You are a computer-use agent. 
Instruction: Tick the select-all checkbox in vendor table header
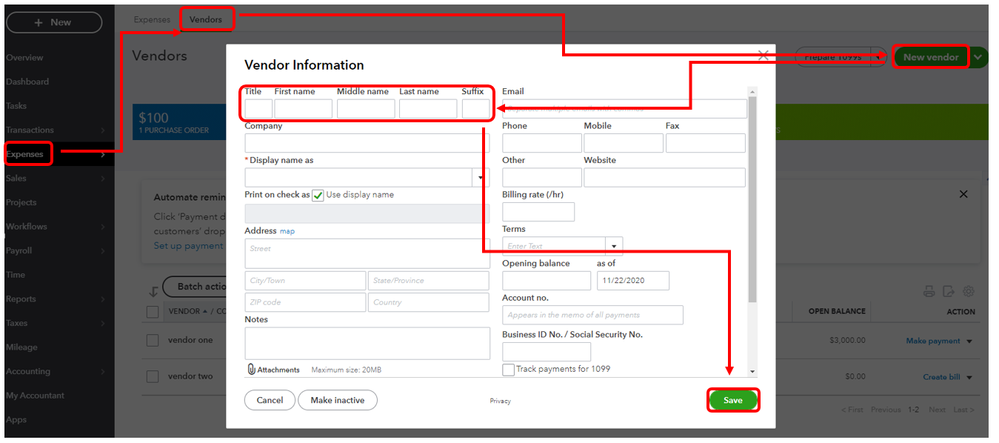coord(153,312)
